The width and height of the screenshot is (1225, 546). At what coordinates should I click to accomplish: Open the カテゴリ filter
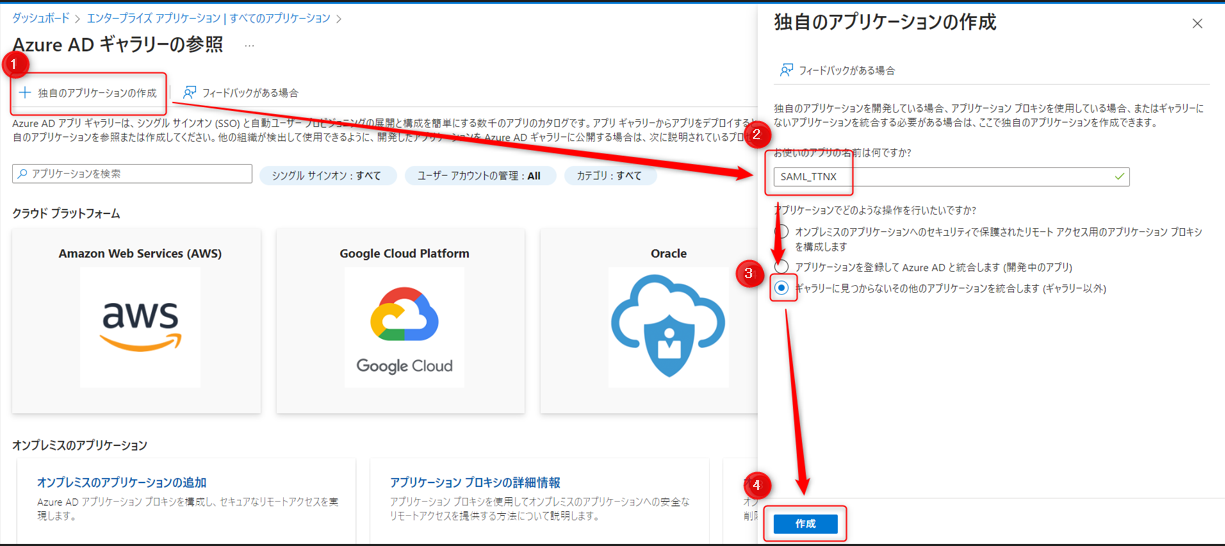(x=609, y=176)
